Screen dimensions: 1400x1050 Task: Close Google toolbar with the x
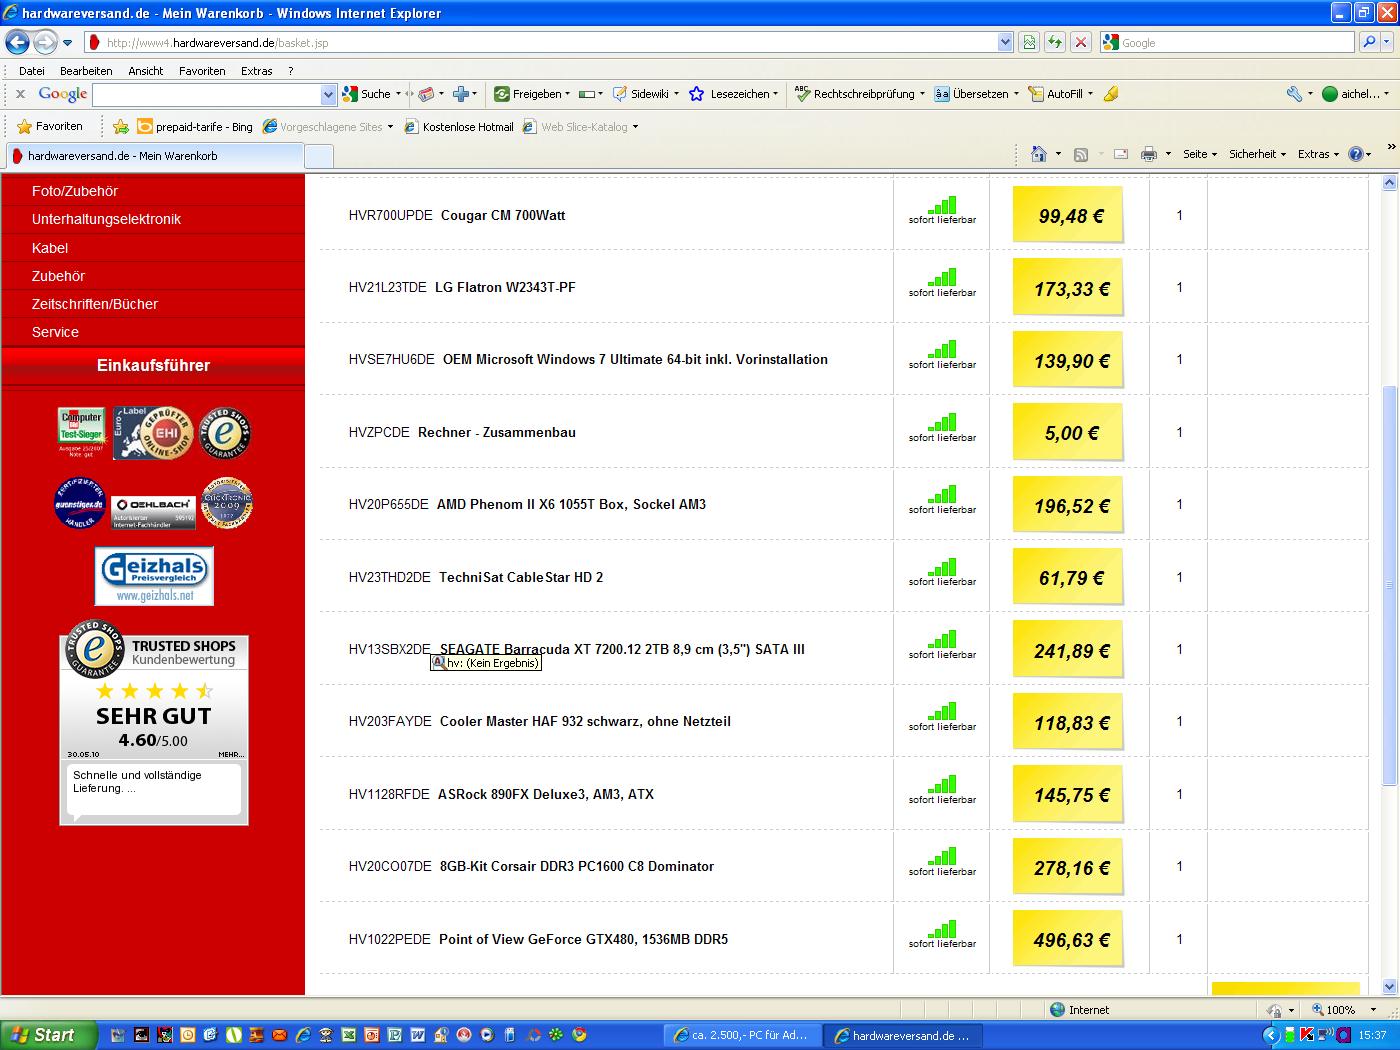click(x=20, y=94)
